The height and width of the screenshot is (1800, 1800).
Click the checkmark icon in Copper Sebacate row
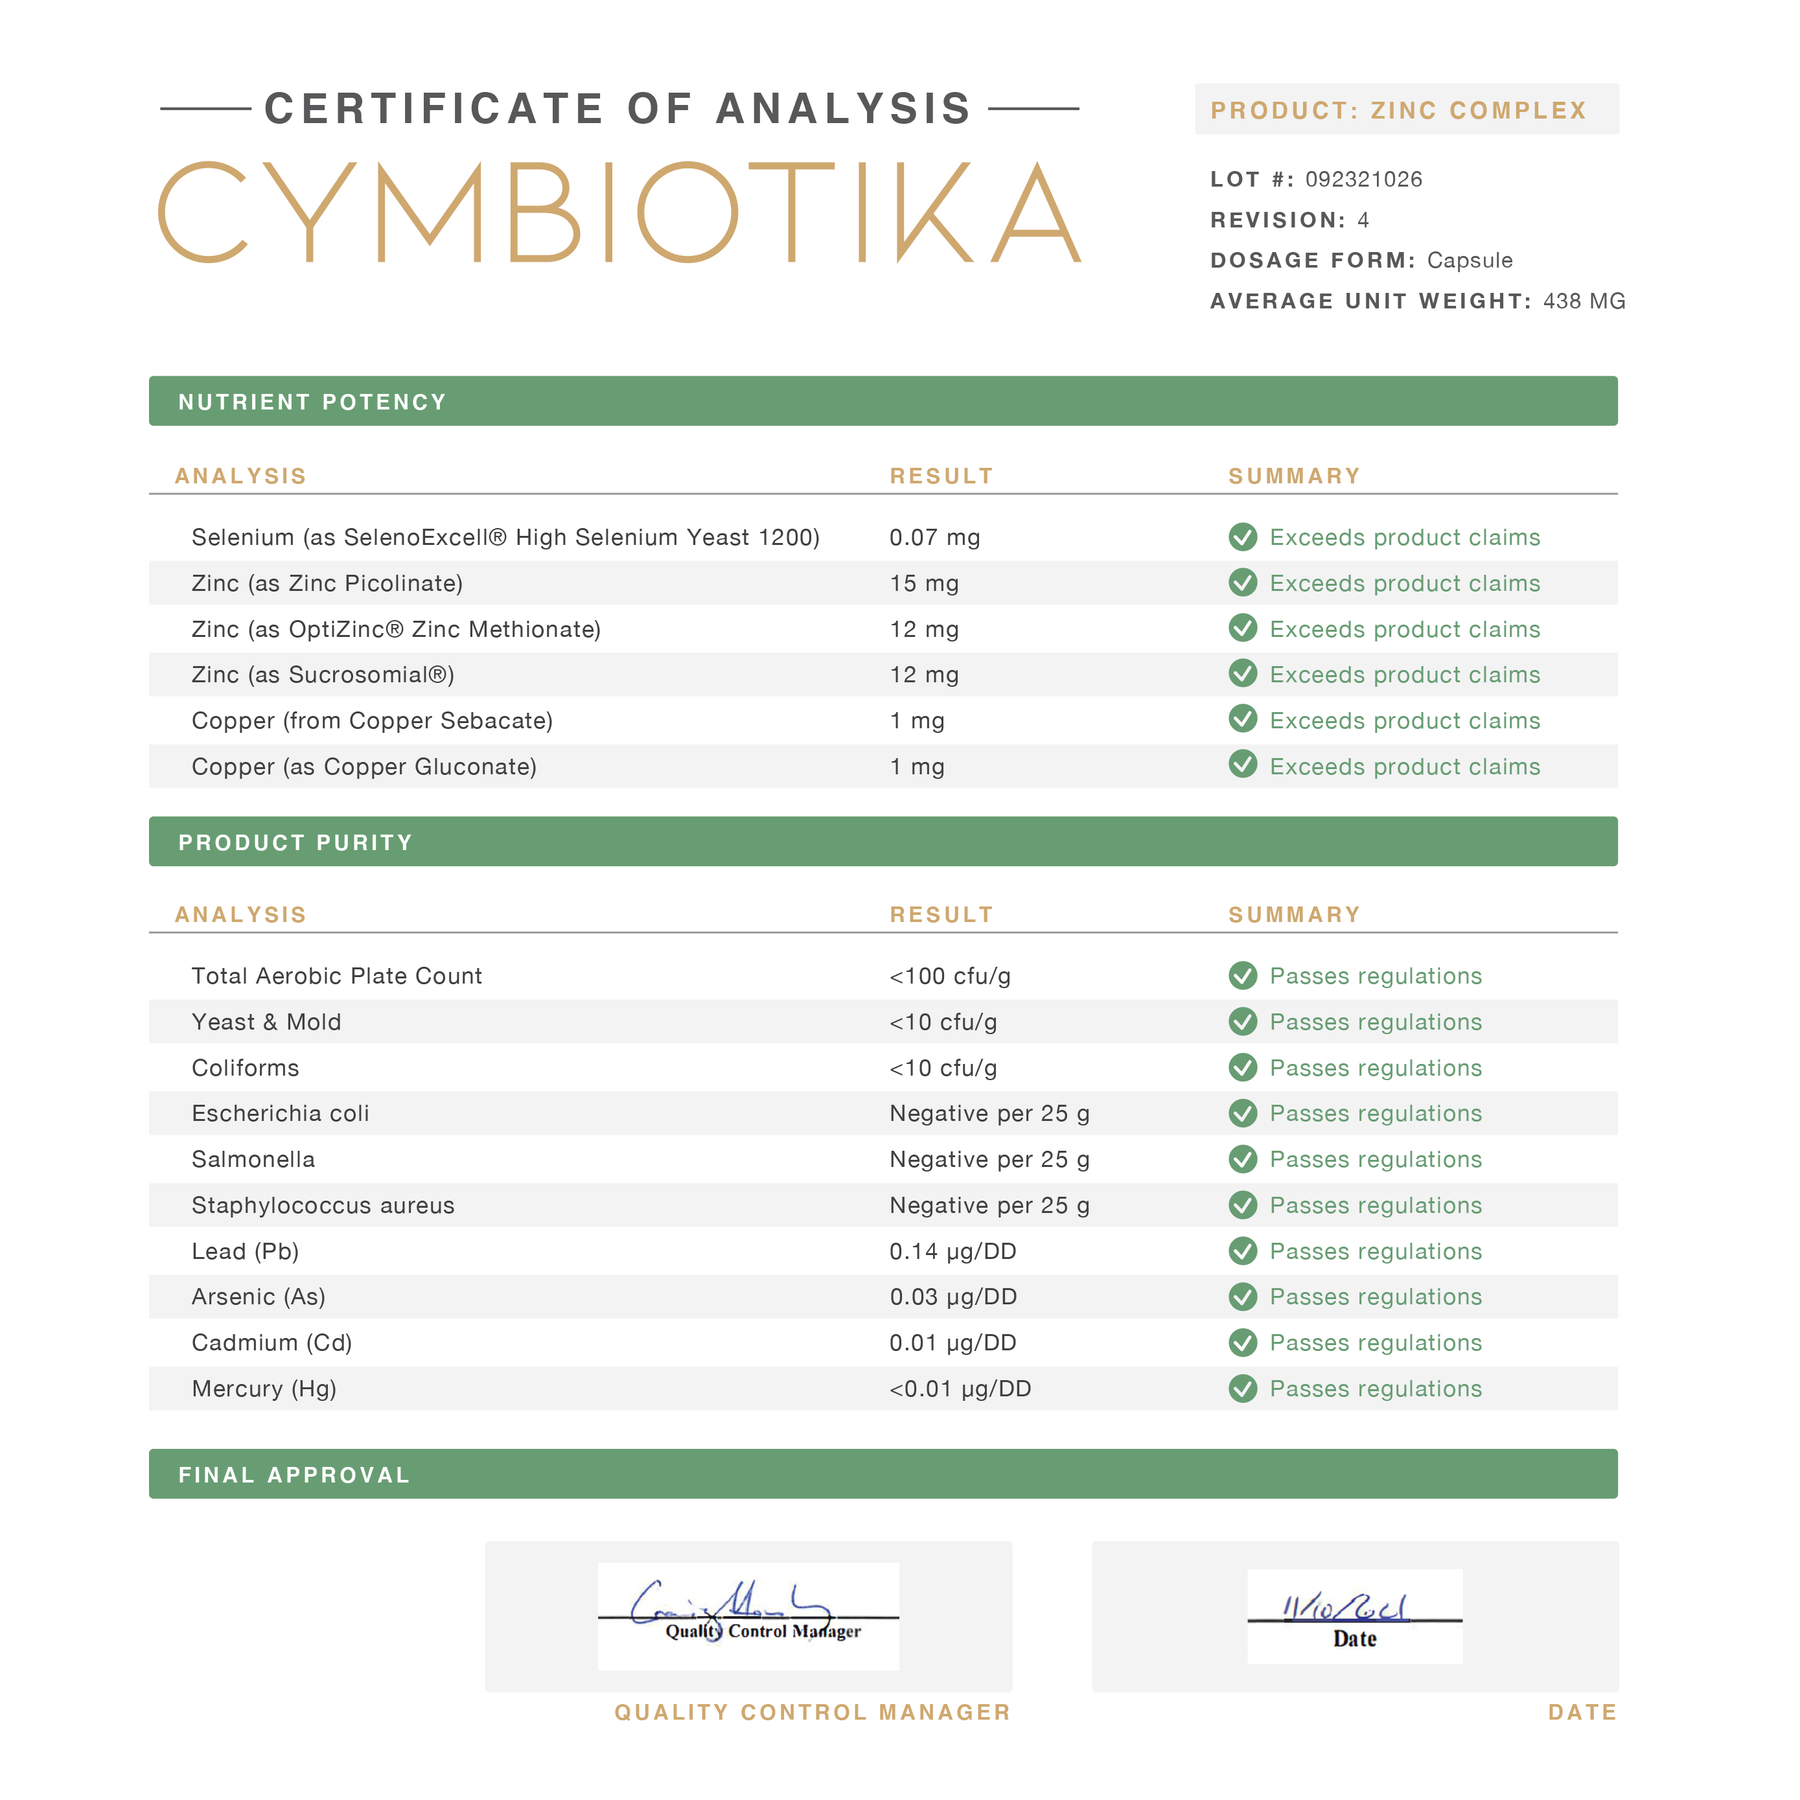point(1243,719)
